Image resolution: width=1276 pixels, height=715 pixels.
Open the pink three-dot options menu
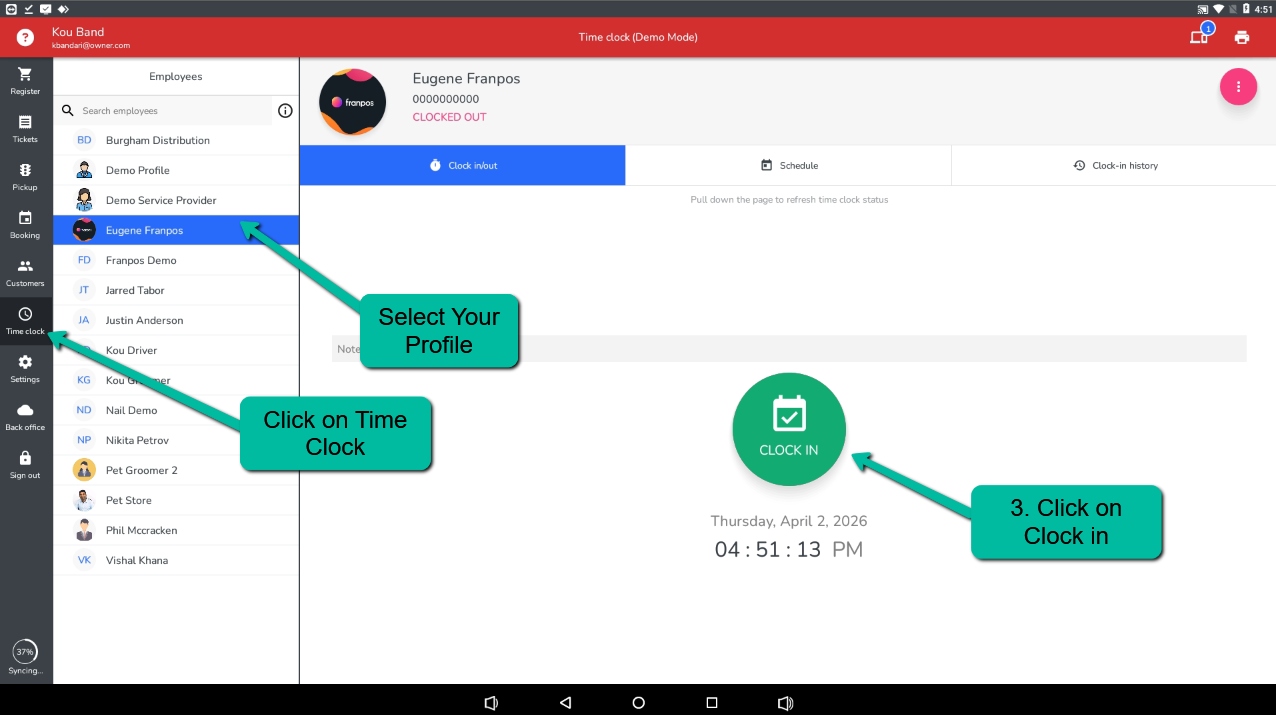pos(1238,86)
